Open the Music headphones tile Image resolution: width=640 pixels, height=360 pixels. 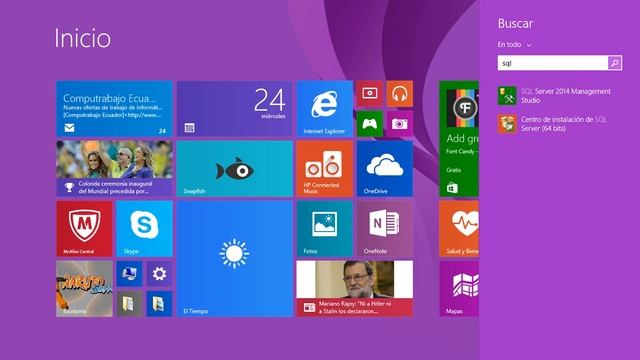tap(400, 93)
